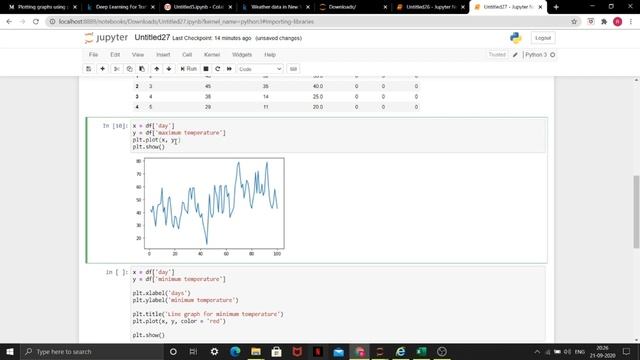Open the Mail app on the taskbar
Viewport: 640px width, 360px height.
338,351
